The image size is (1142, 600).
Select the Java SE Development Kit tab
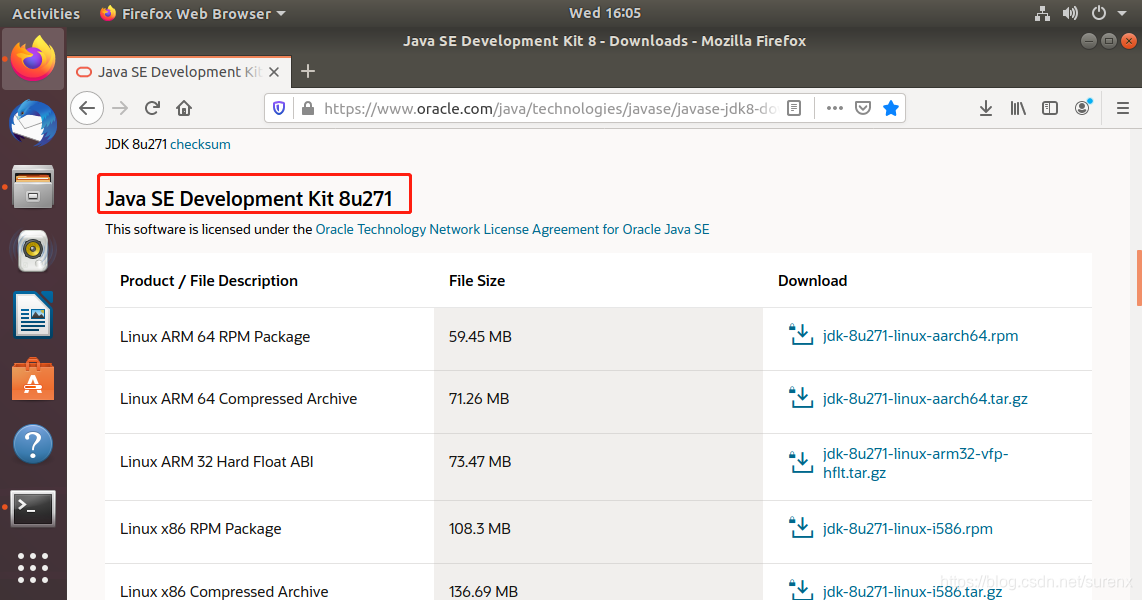coord(178,72)
